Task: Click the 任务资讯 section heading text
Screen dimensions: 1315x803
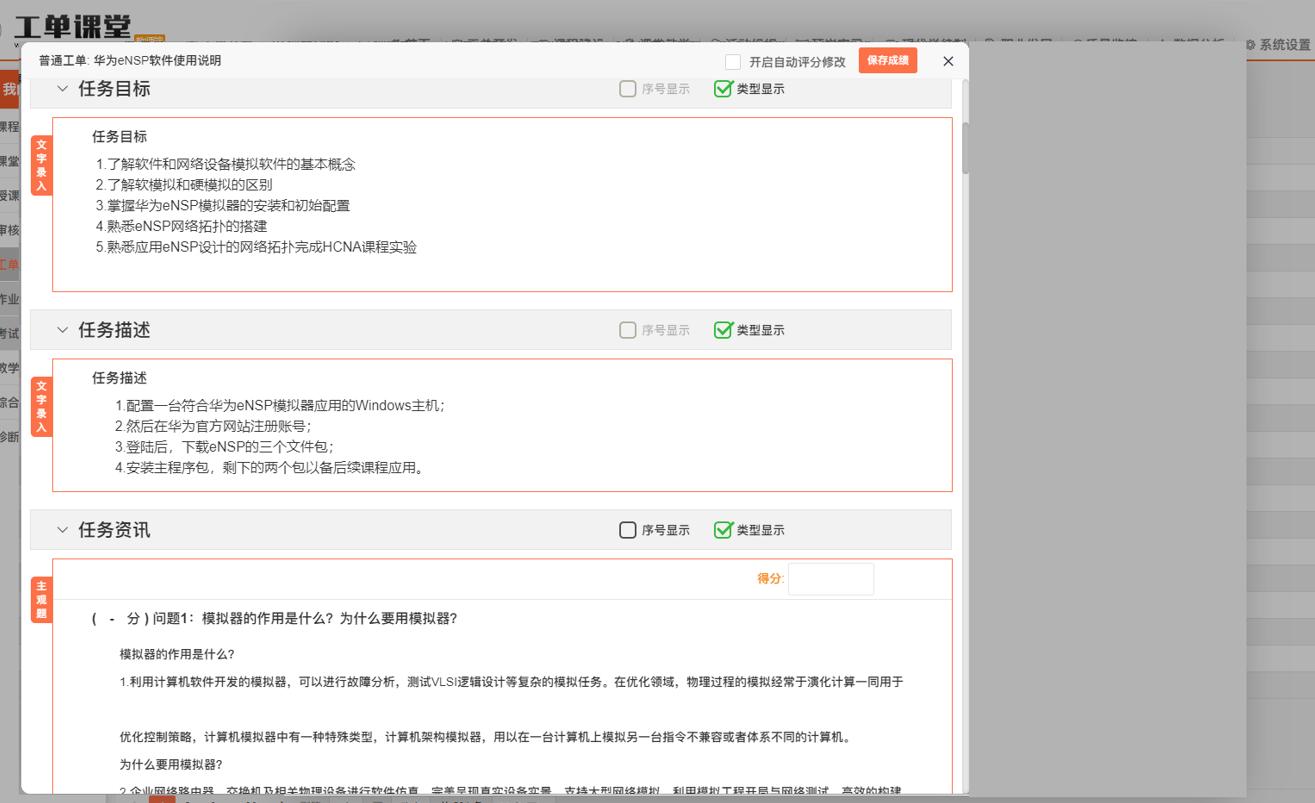Action: (114, 530)
